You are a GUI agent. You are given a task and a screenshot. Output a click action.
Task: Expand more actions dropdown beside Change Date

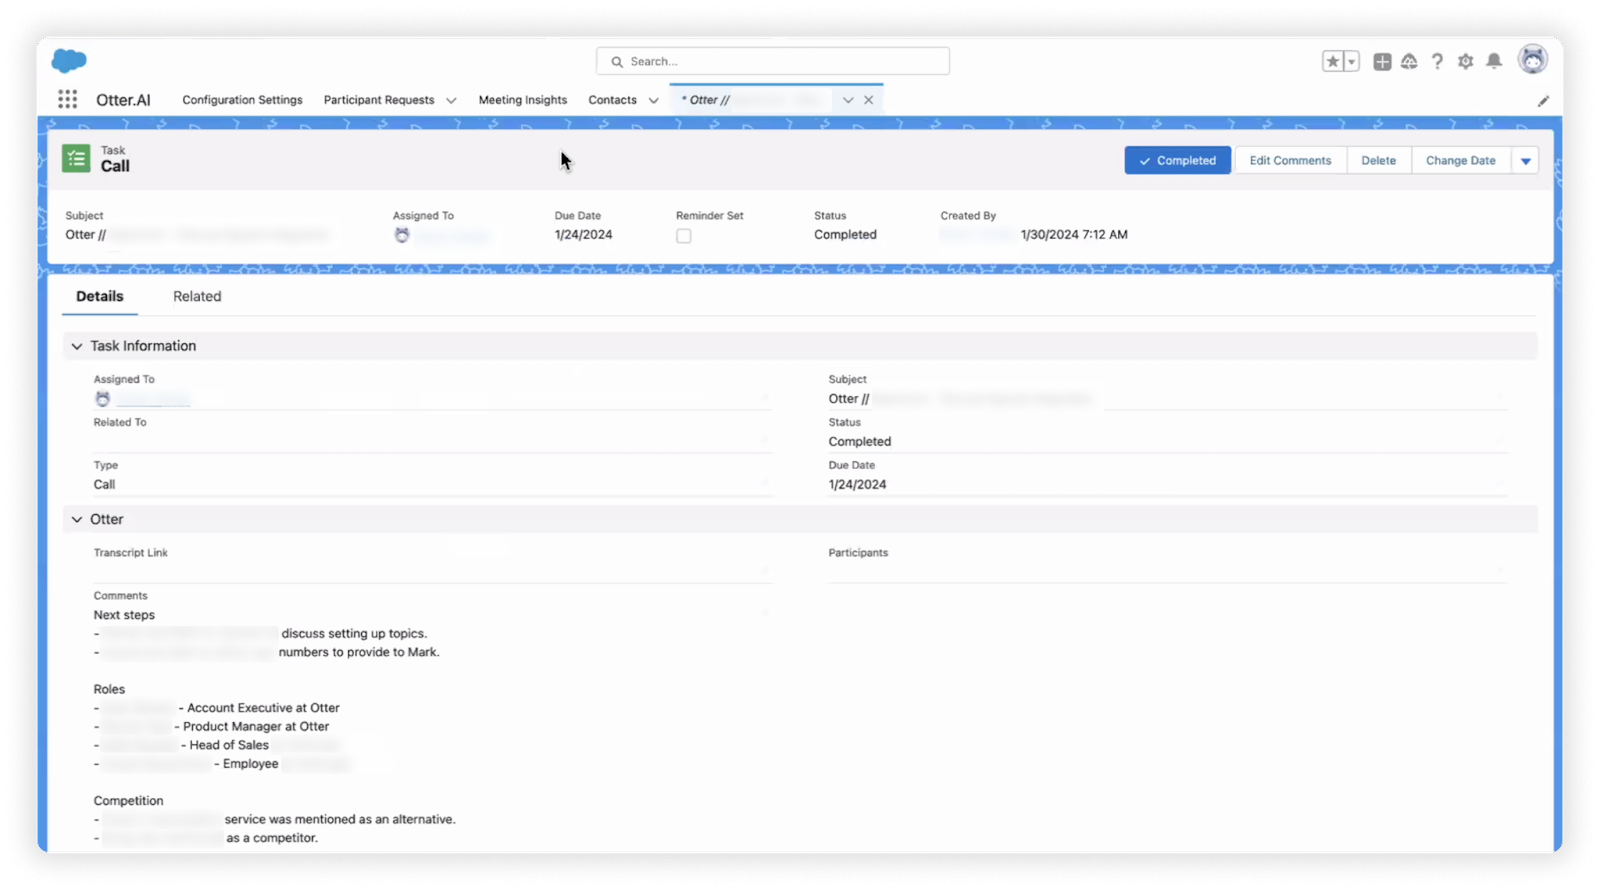[1525, 161]
